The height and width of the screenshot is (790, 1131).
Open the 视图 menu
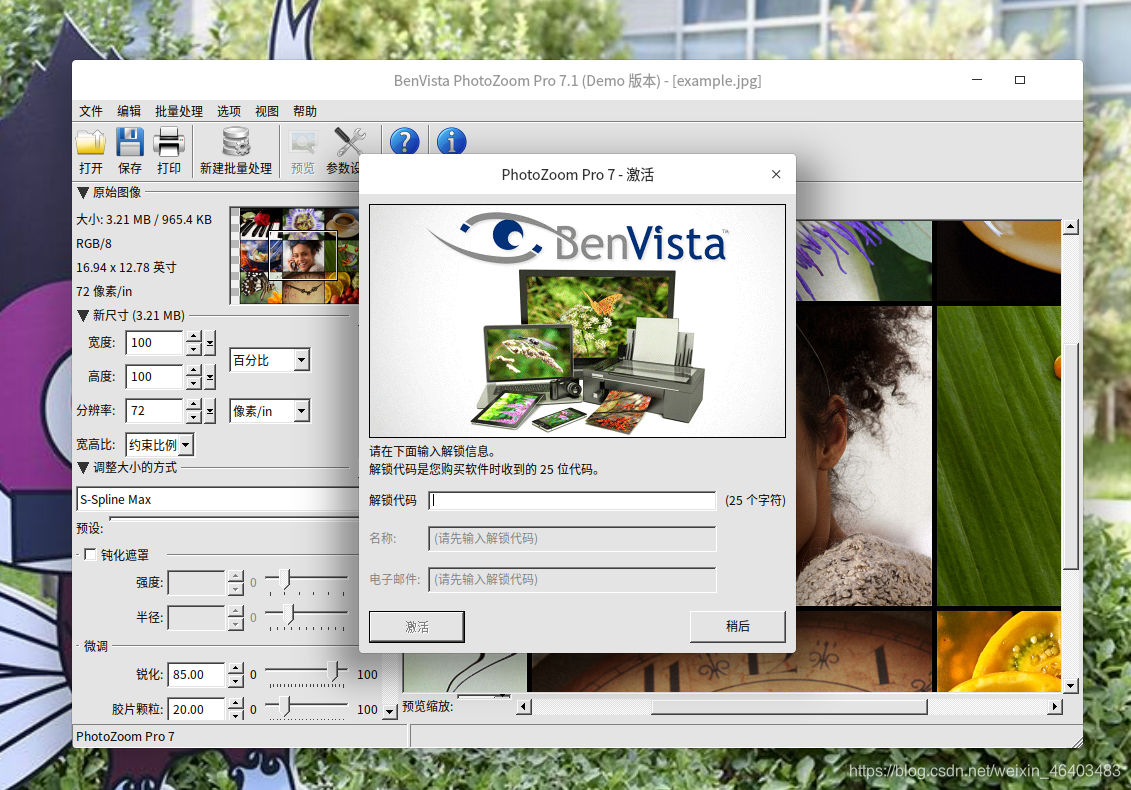[267, 111]
